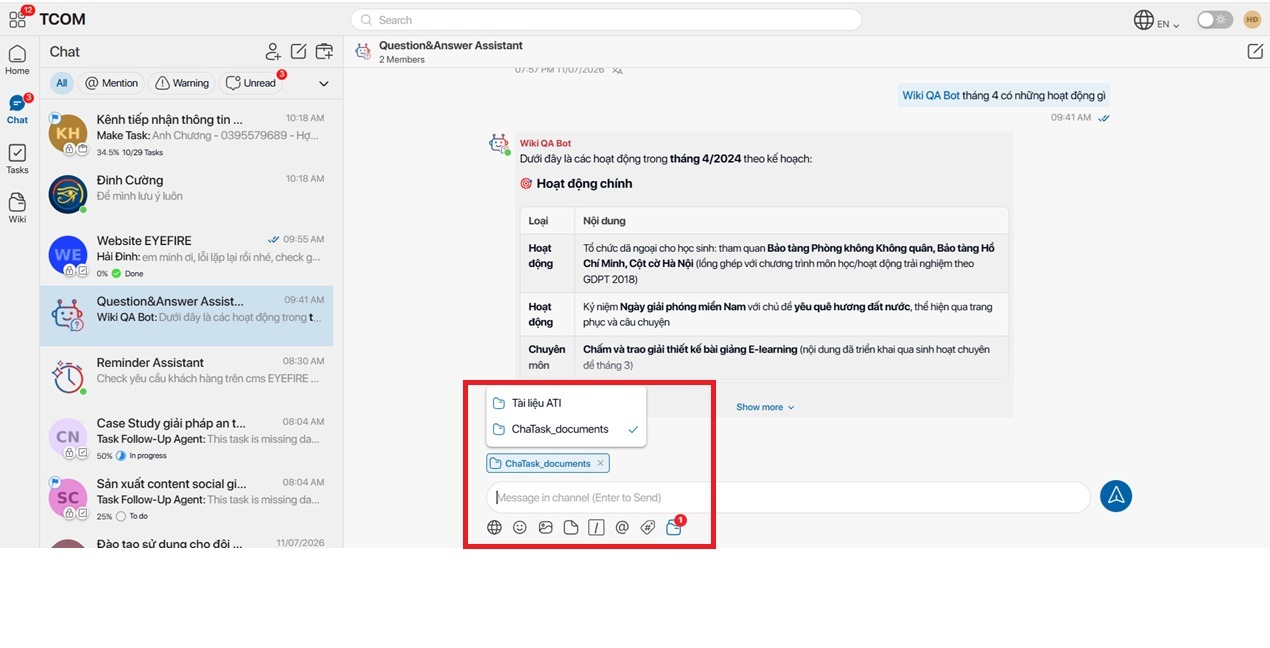
Task: Click edit icon at chat header right
Action: click(1254, 52)
